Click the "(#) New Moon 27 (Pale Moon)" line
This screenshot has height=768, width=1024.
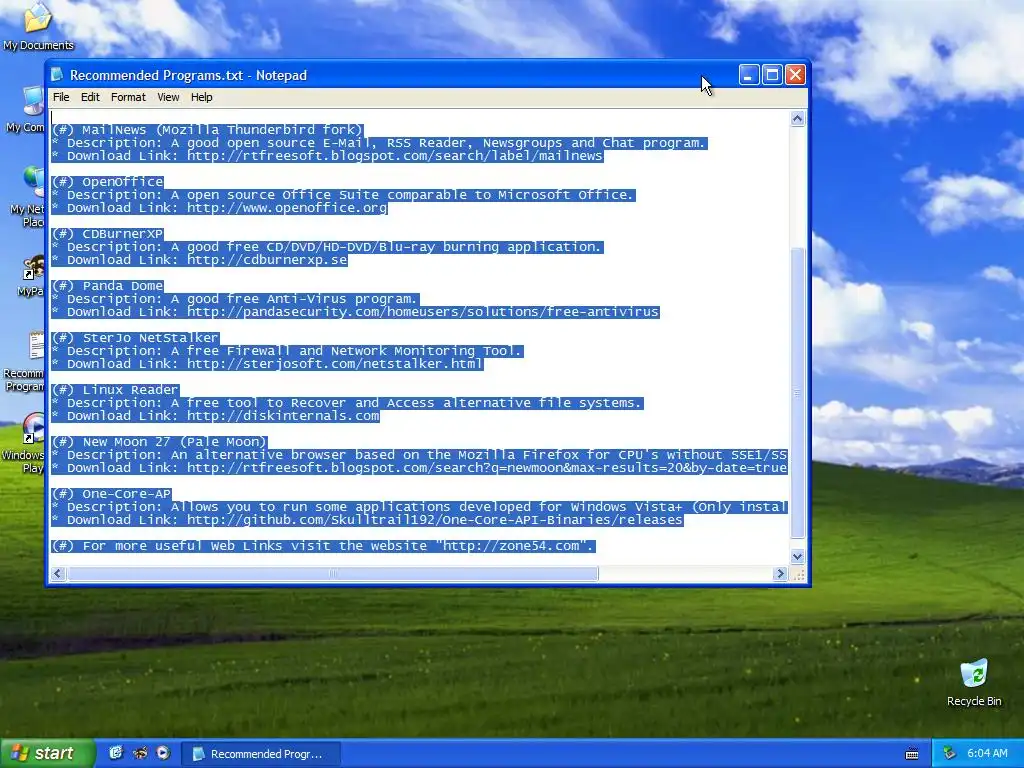tap(159, 442)
